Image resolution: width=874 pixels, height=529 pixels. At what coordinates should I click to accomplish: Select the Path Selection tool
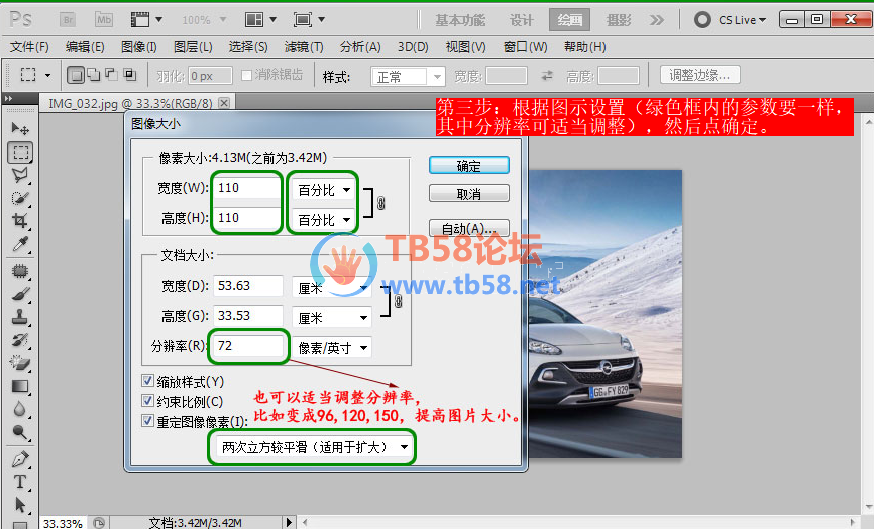(x=20, y=505)
